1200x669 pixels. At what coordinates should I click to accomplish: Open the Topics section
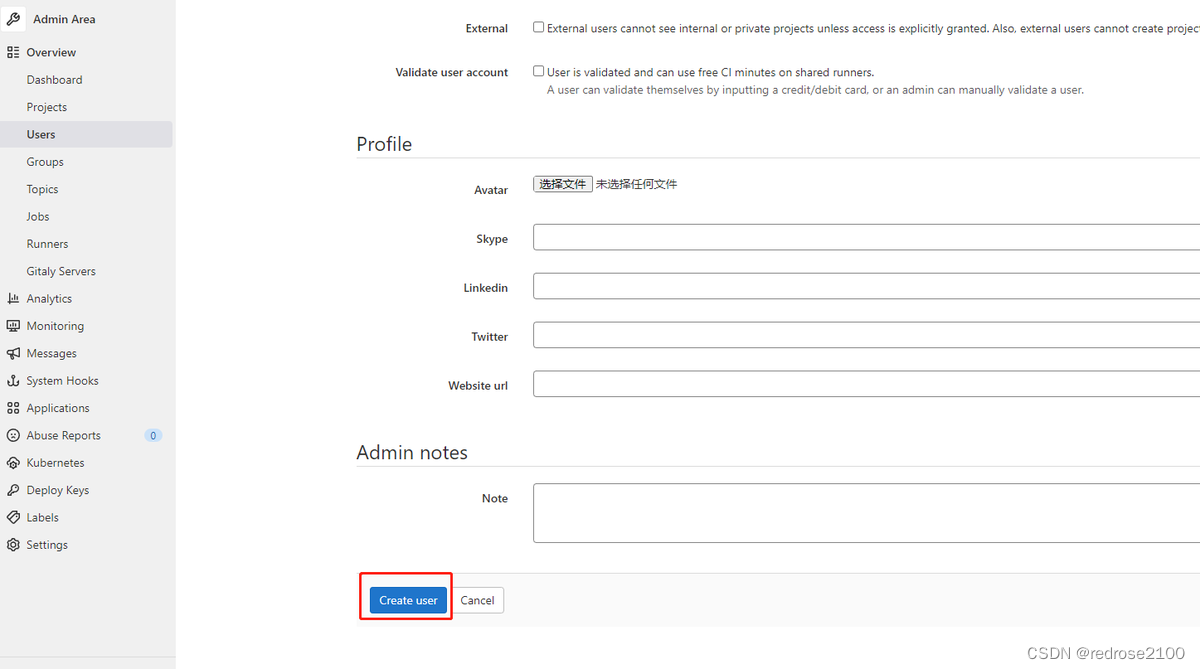(42, 188)
